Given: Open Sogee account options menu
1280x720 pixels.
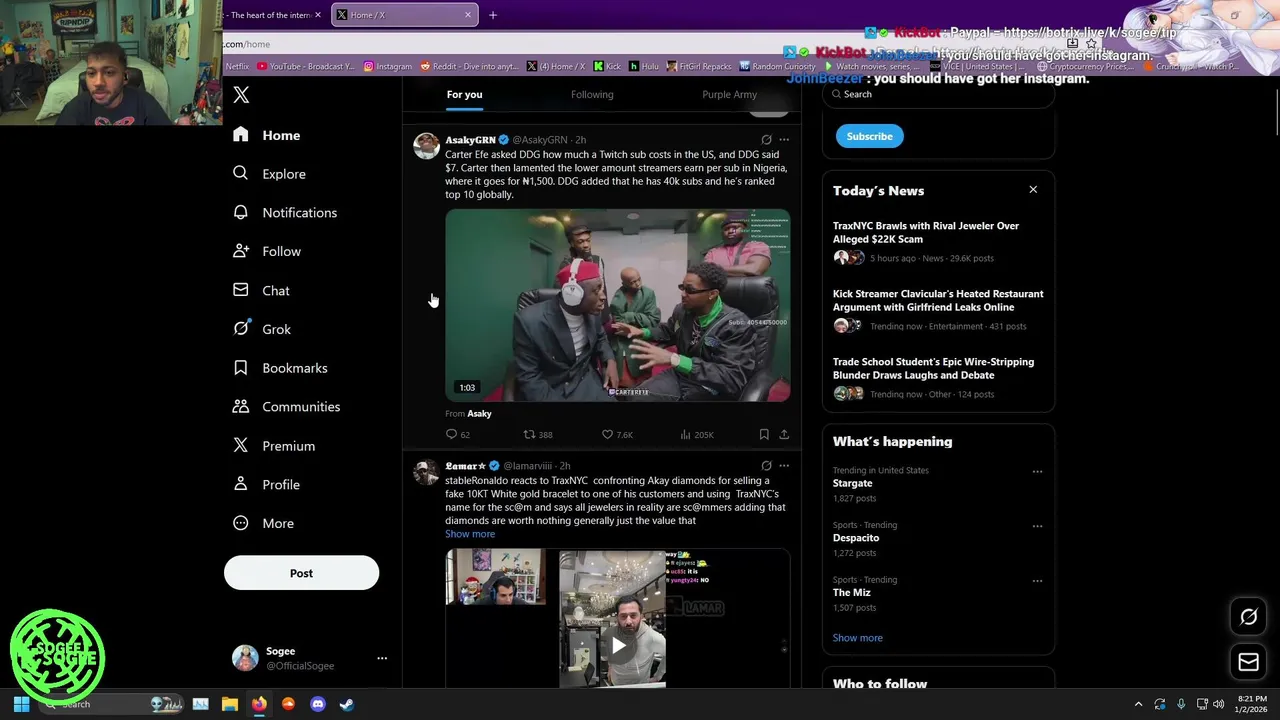Looking at the screenshot, I should click(x=381, y=658).
